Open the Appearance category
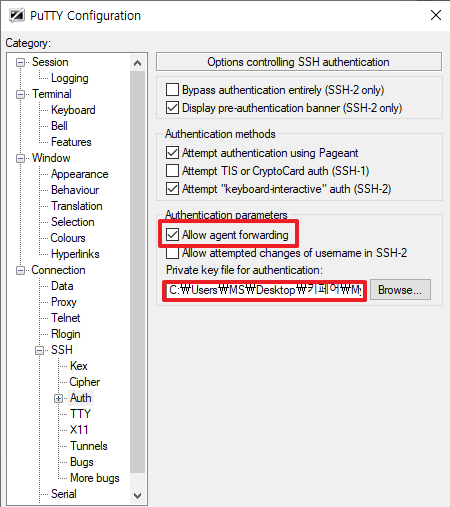Screen dimensions: 450x507 tap(79, 174)
